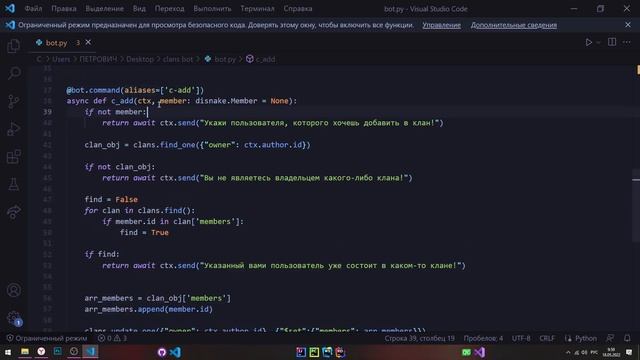The image size is (640, 360).
Task: Open the Windows Start button
Action: click(x=8, y=352)
